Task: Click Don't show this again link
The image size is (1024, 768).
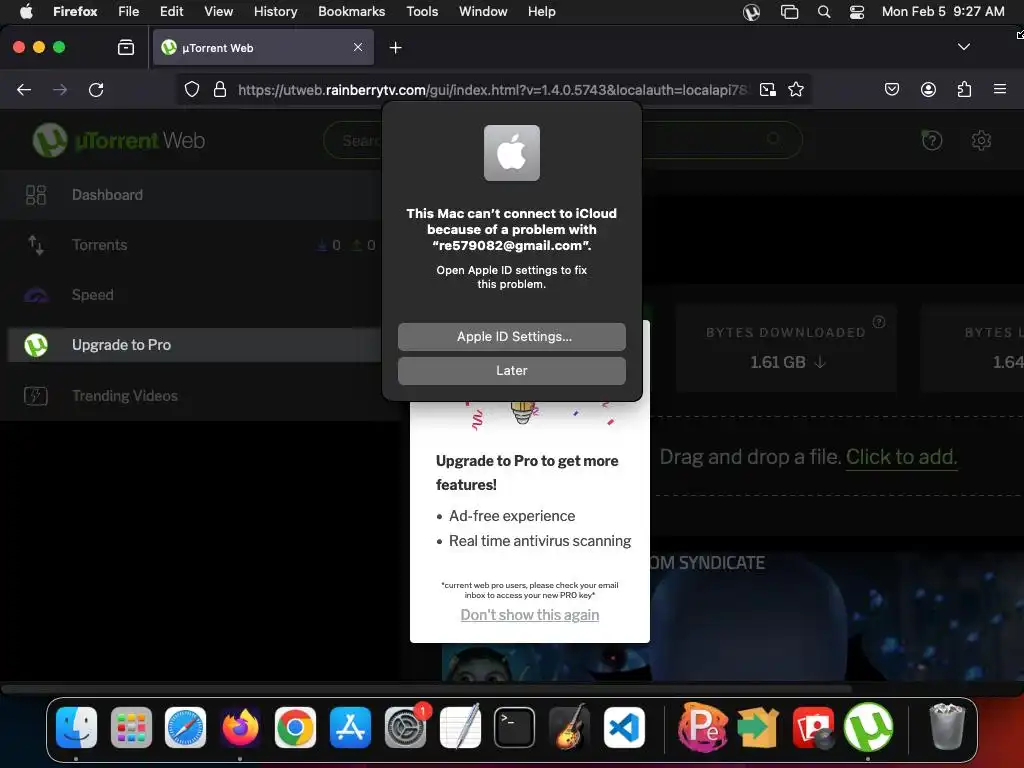Action: pos(530,615)
